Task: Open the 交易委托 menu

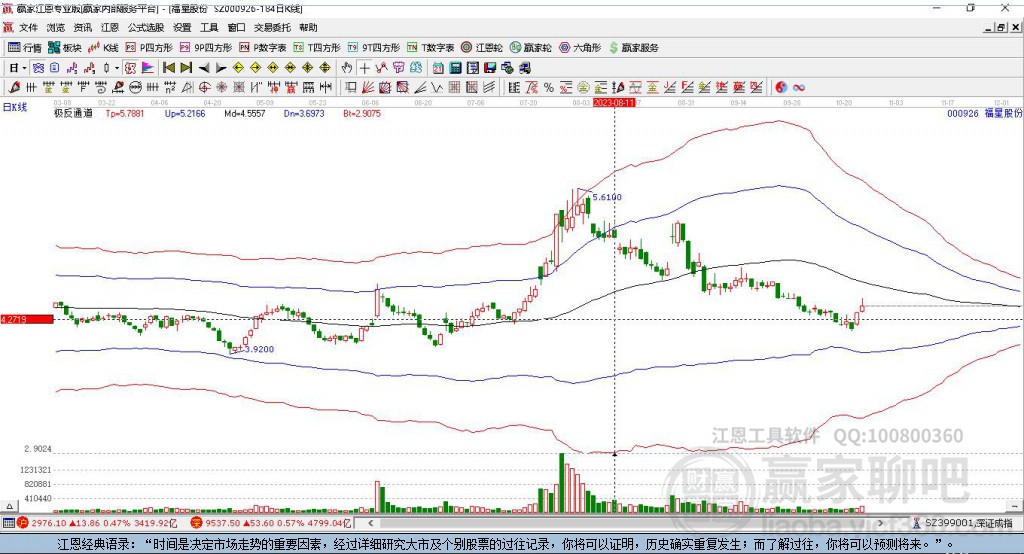Action: 272,27
